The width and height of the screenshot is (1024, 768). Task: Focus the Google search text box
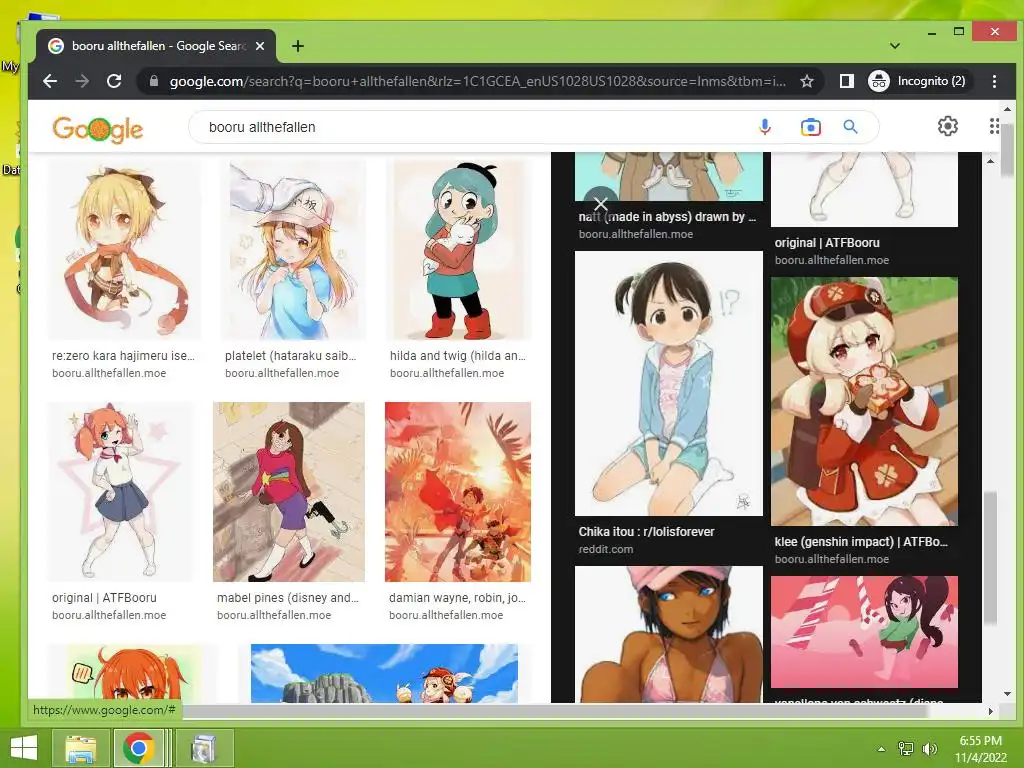point(477,127)
